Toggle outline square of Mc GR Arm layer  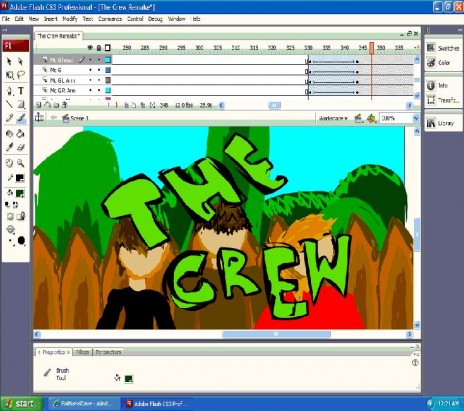(x=108, y=90)
